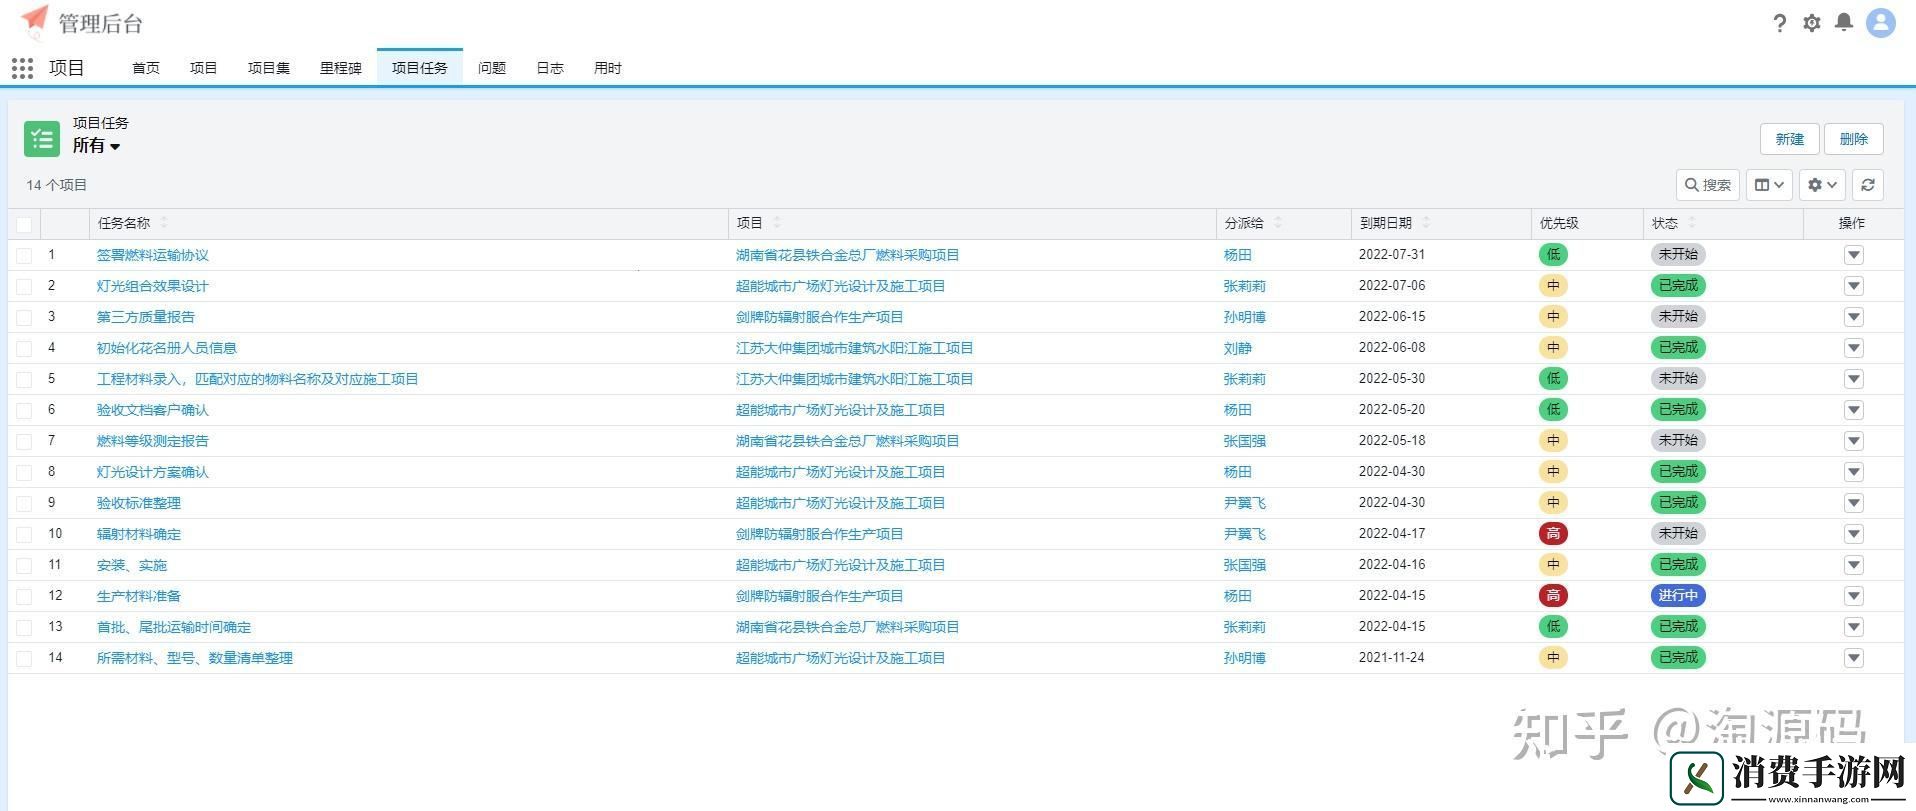Click the green project task list icon
Screen dimensions: 1916x811
pos(42,139)
